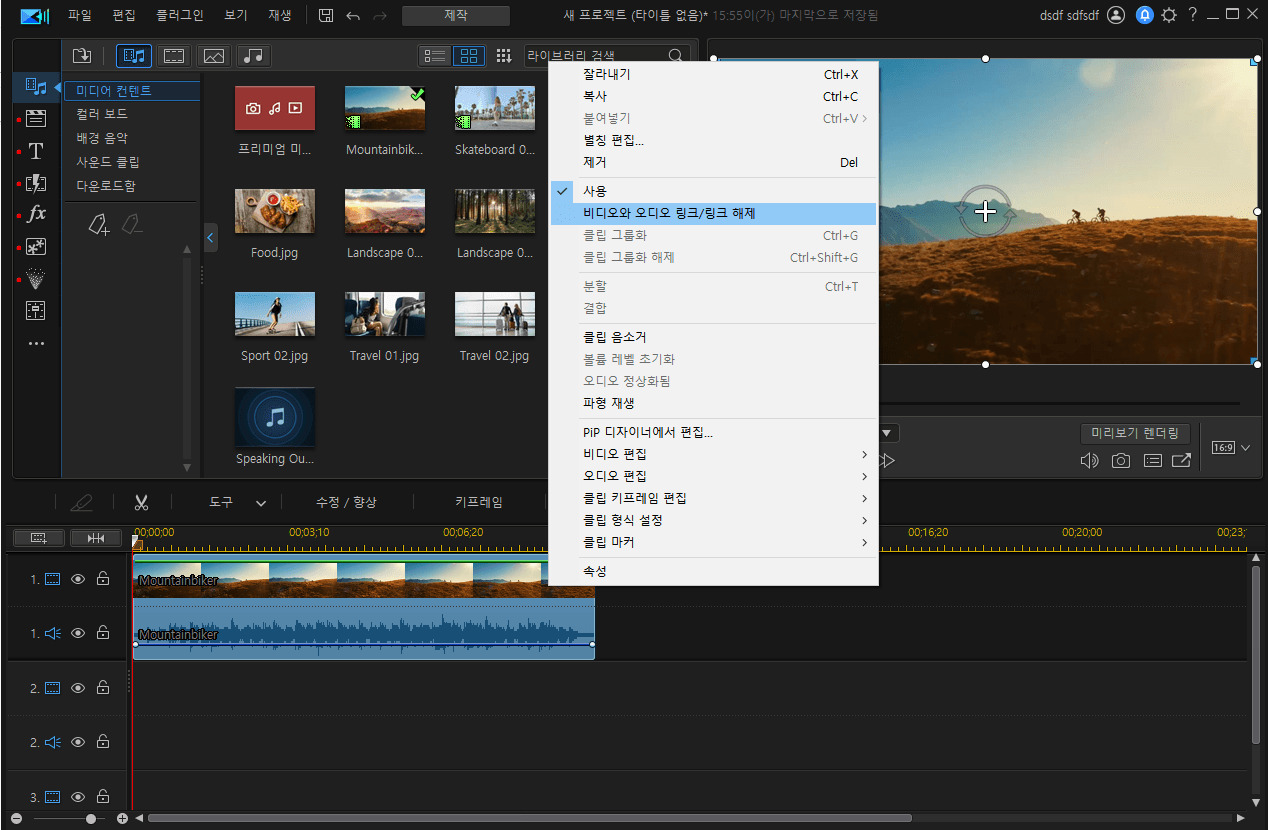Select the Food.jpg thumbnail

tap(274, 211)
